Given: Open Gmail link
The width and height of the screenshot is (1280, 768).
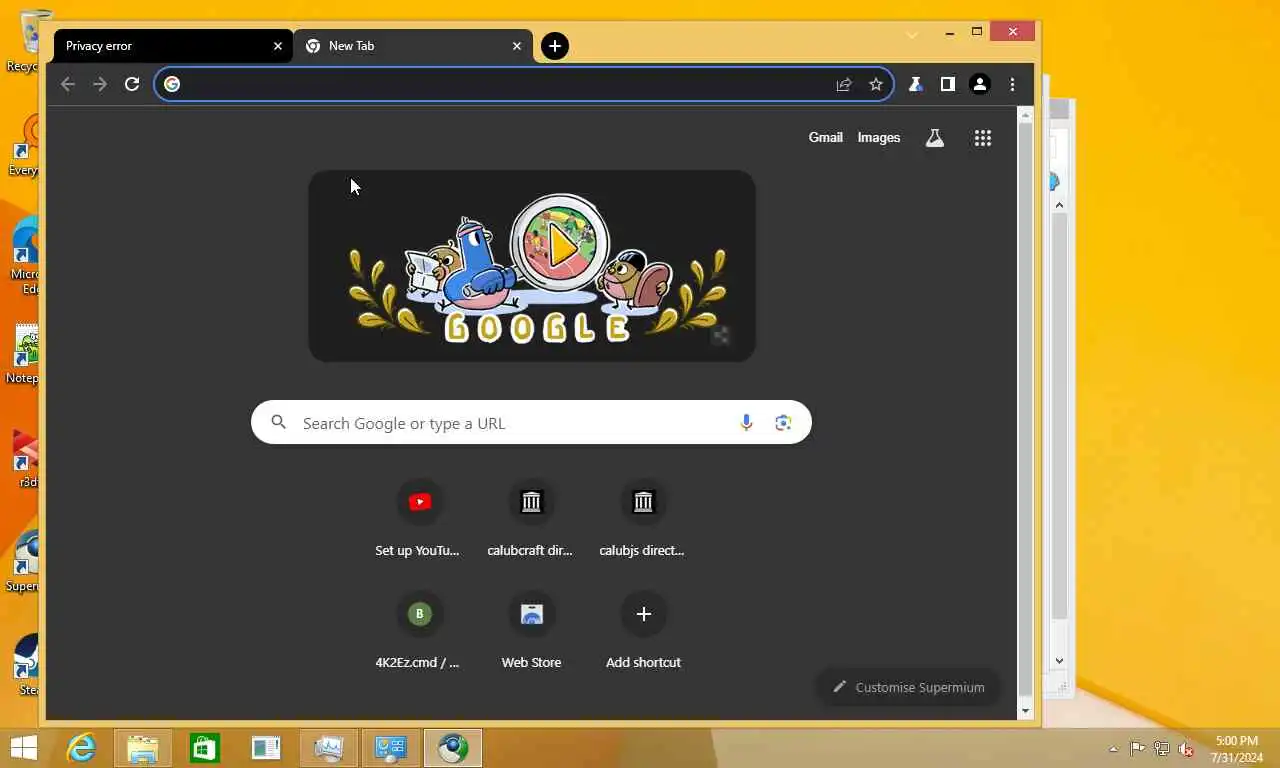Looking at the screenshot, I should click(x=826, y=138).
